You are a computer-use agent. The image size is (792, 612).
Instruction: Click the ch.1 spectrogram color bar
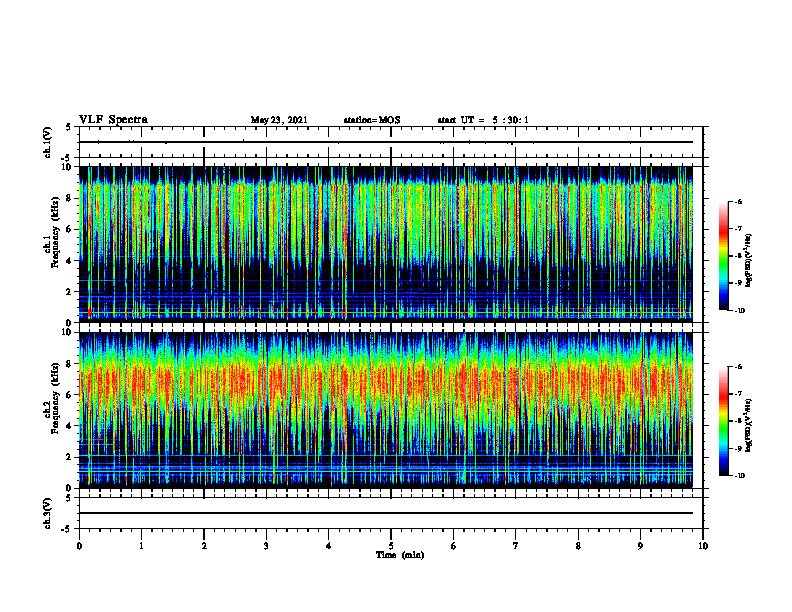coord(724,256)
